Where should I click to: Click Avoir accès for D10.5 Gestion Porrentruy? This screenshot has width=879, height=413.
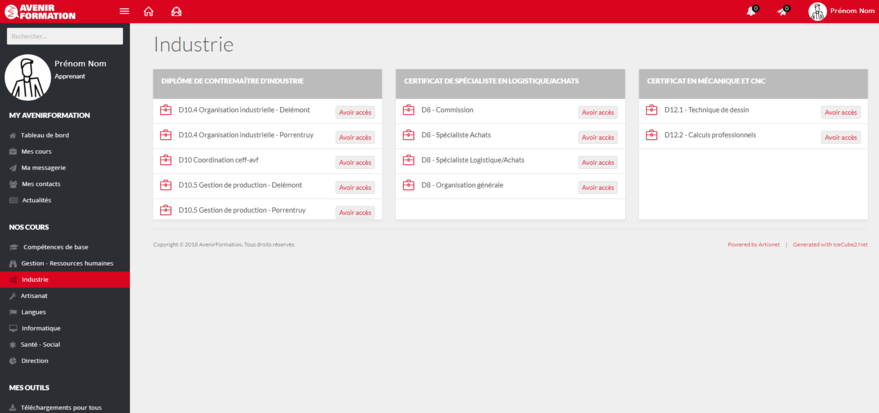[x=355, y=212]
